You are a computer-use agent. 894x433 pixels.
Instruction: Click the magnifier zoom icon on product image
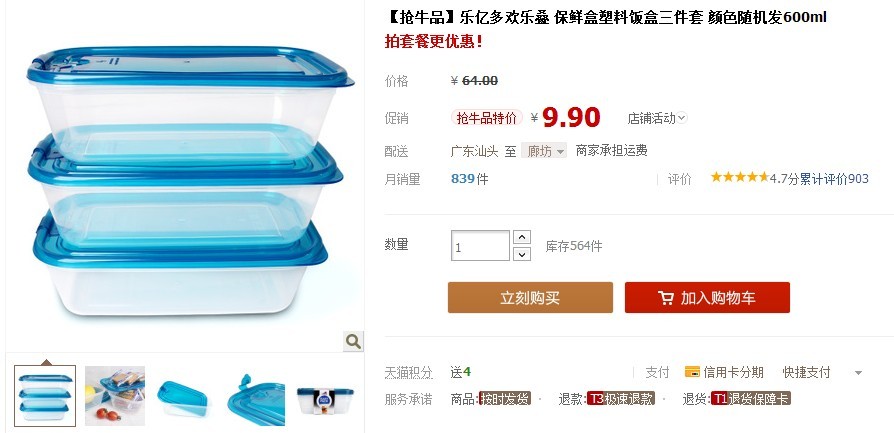353,342
